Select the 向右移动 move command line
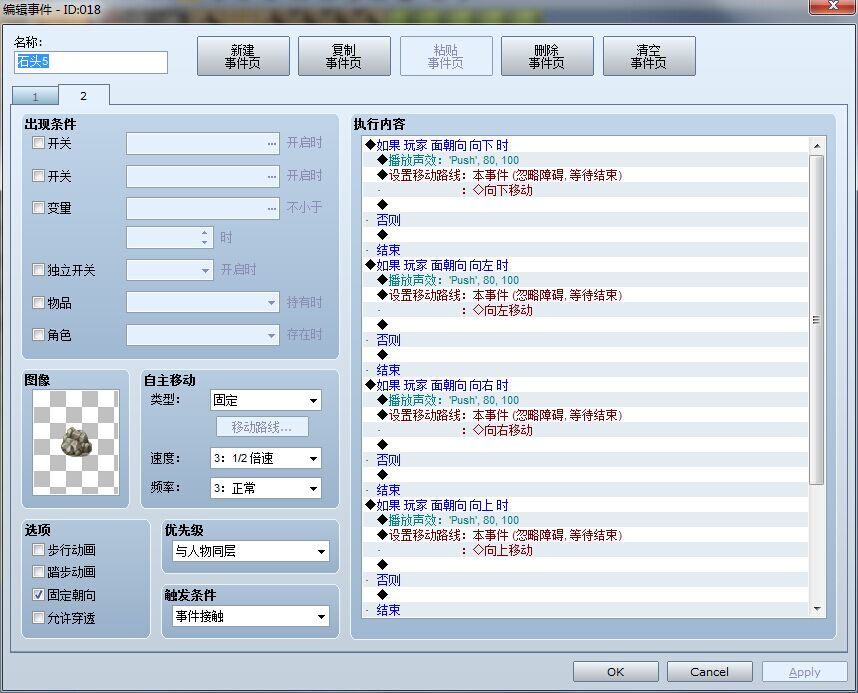Image resolution: width=858 pixels, height=693 pixels. click(x=586, y=430)
